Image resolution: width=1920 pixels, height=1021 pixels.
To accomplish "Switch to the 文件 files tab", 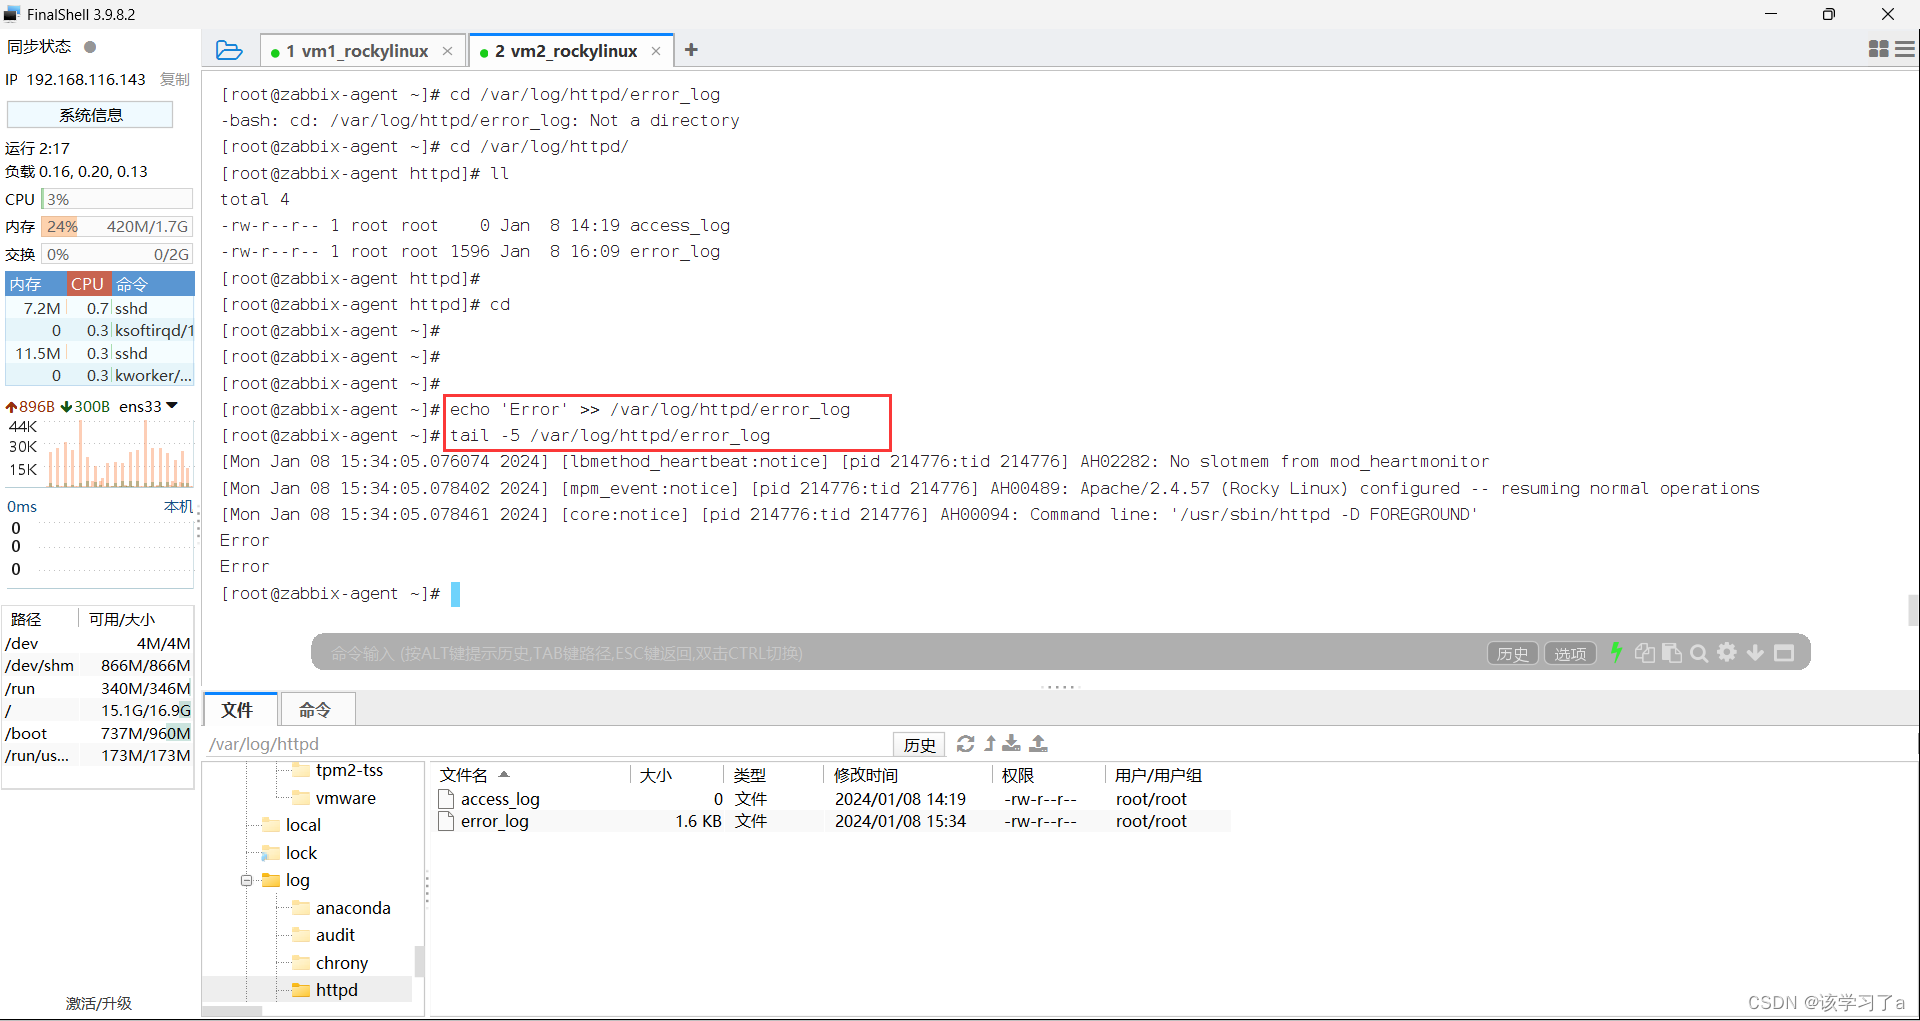I will pyautogui.click(x=240, y=710).
